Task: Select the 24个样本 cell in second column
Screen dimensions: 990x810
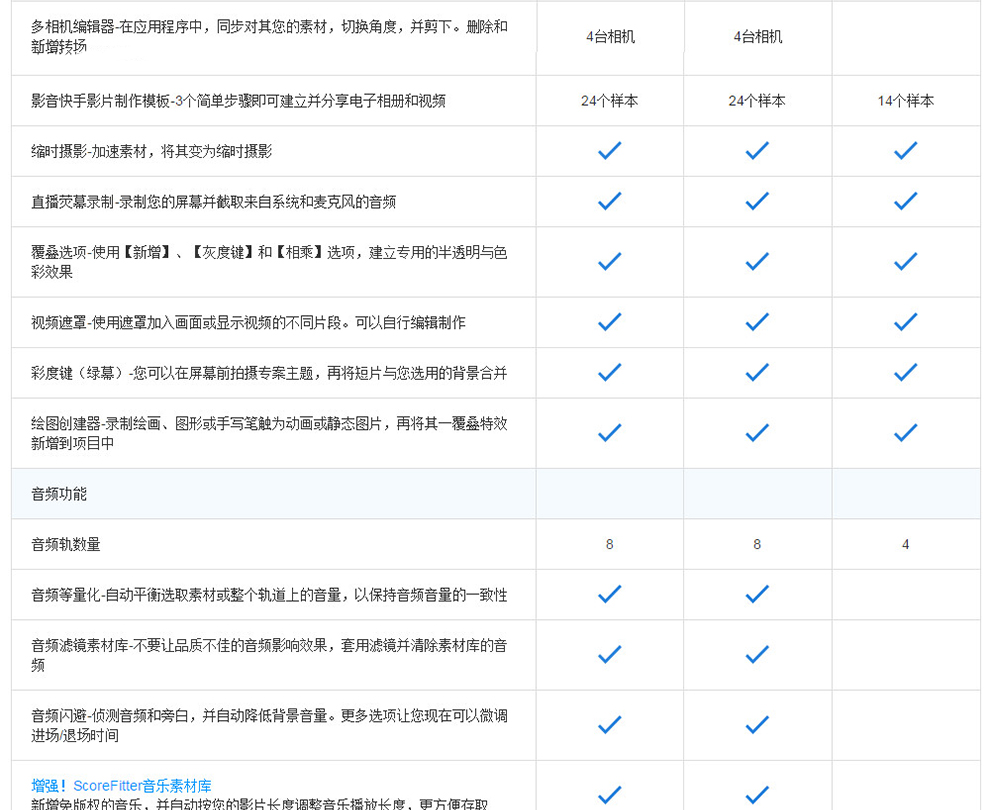Action: [x=757, y=100]
